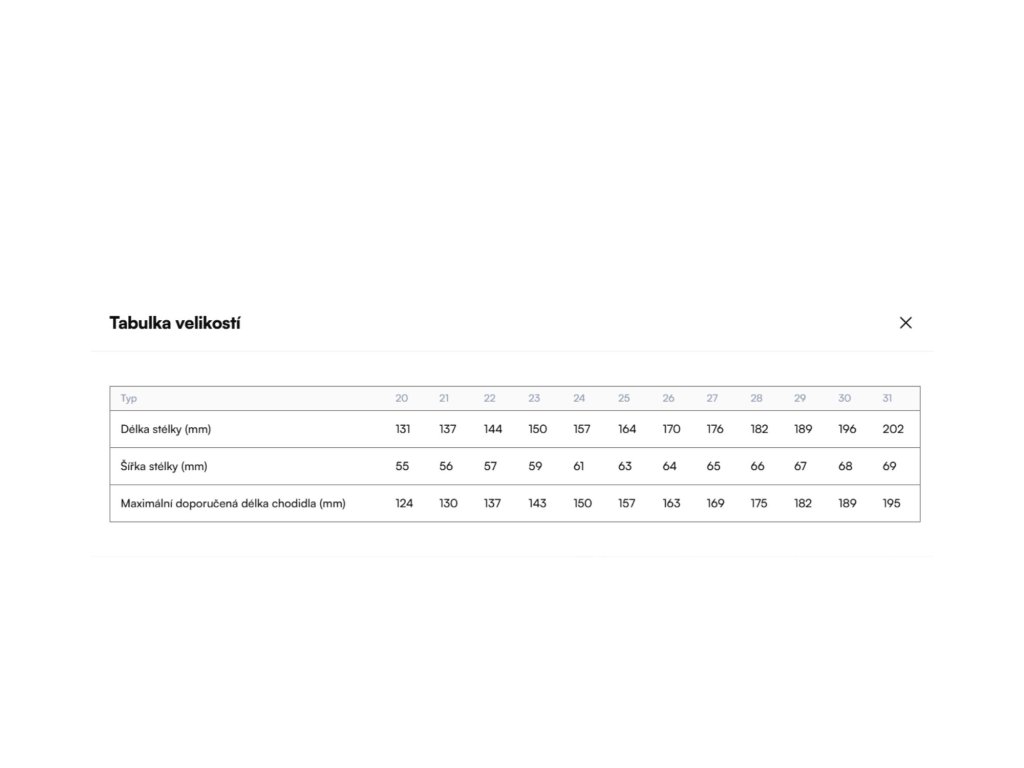Click insole length value 202
The height and width of the screenshot is (768, 1024).
[893, 429]
